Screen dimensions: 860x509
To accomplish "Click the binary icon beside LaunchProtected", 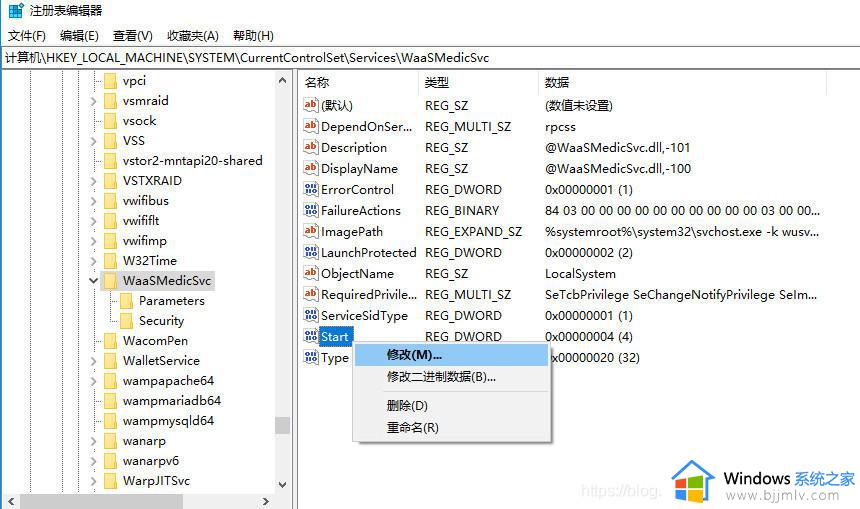I will (x=310, y=252).
